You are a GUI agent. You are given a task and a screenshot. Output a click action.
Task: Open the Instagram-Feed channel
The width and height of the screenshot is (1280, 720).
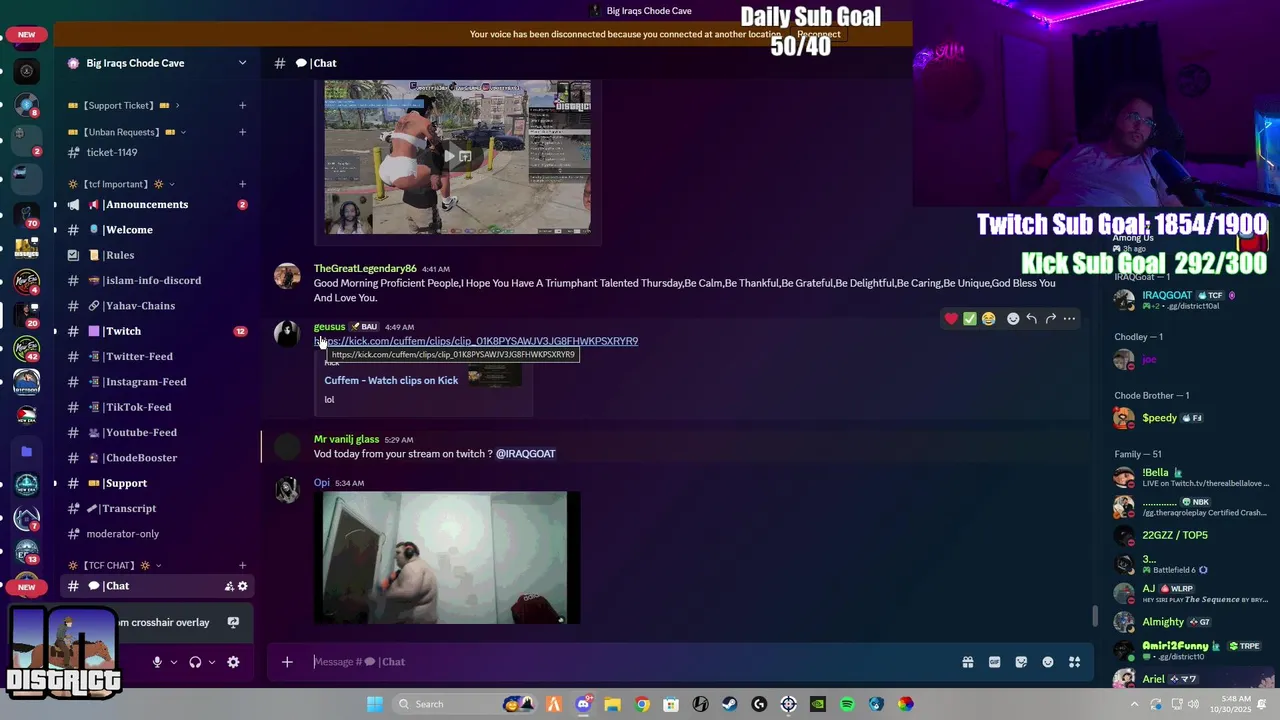(x=157, y=382)
